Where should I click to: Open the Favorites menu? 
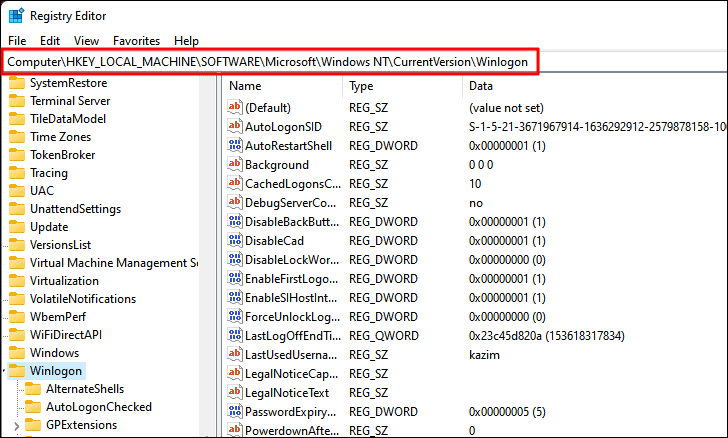(x=136, y=41)
